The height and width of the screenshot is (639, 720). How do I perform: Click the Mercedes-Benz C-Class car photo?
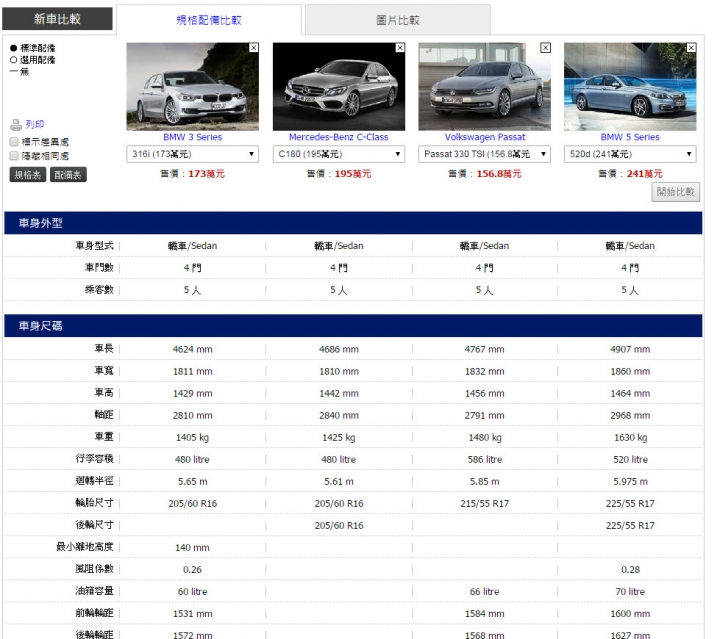(x=339, y=87)
